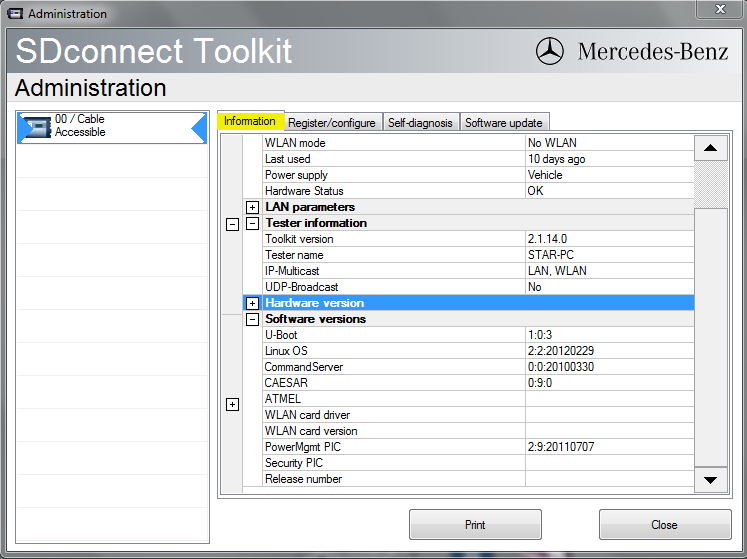Click the '1:0:3' U-Boot value

pyautogui.click(x=540, y=335)
